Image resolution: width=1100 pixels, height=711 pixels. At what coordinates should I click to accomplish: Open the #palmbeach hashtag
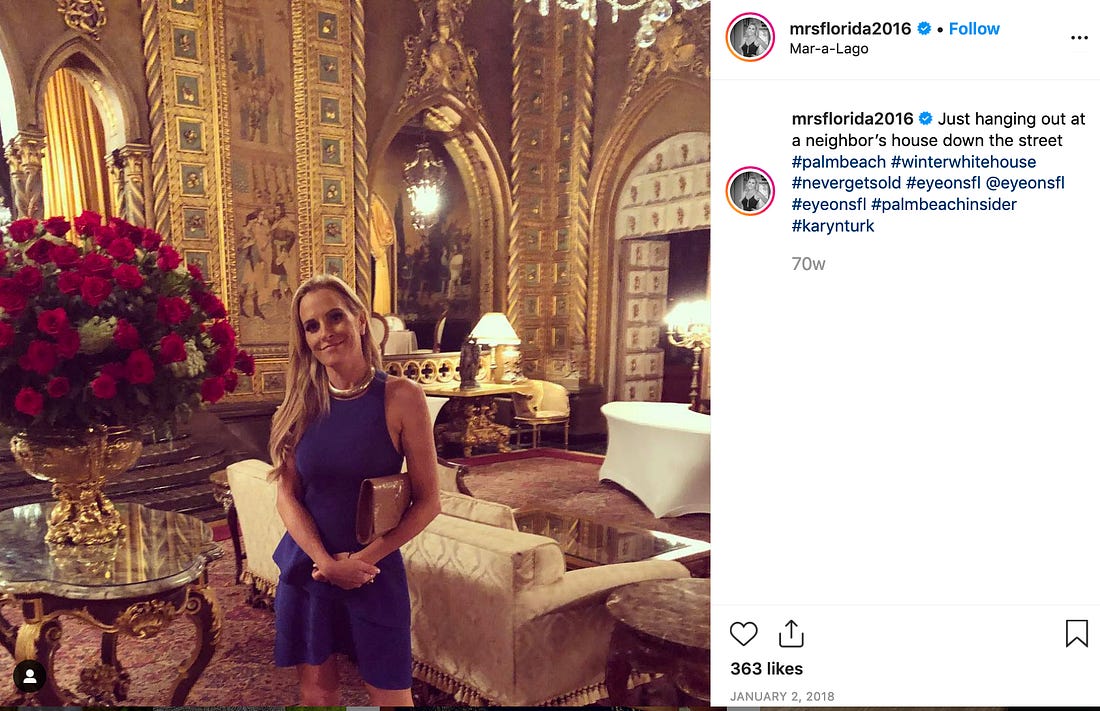838,162
